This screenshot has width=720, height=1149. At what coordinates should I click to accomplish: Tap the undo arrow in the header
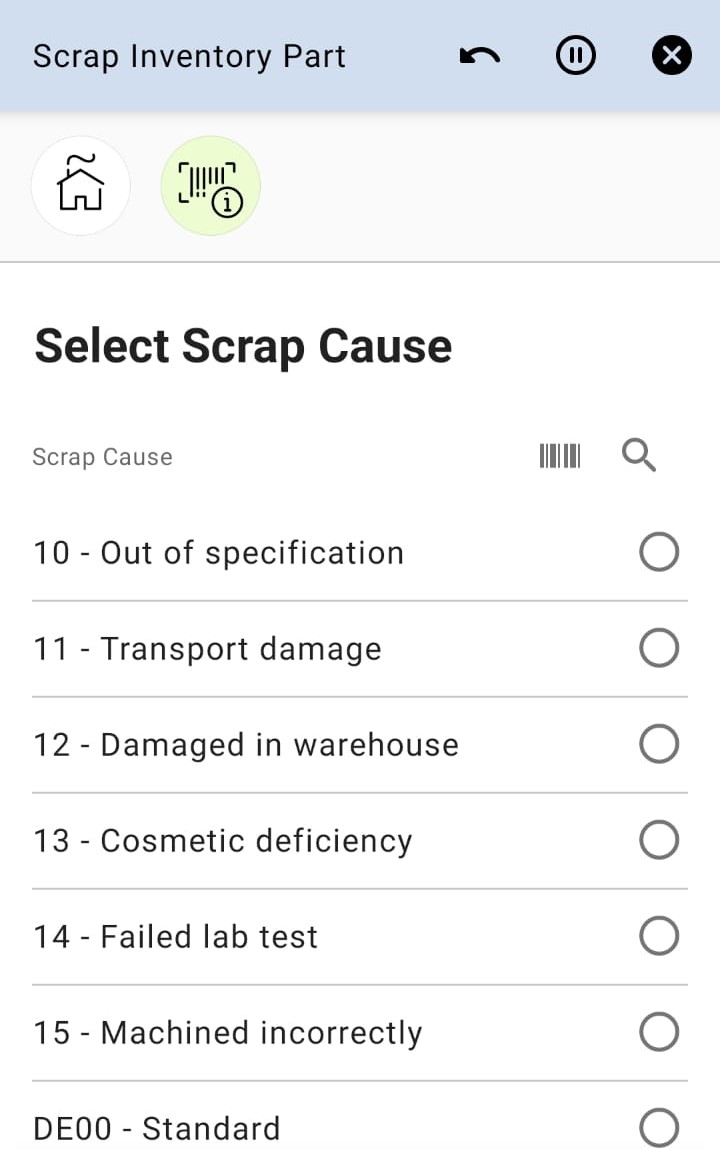point(479,55)
